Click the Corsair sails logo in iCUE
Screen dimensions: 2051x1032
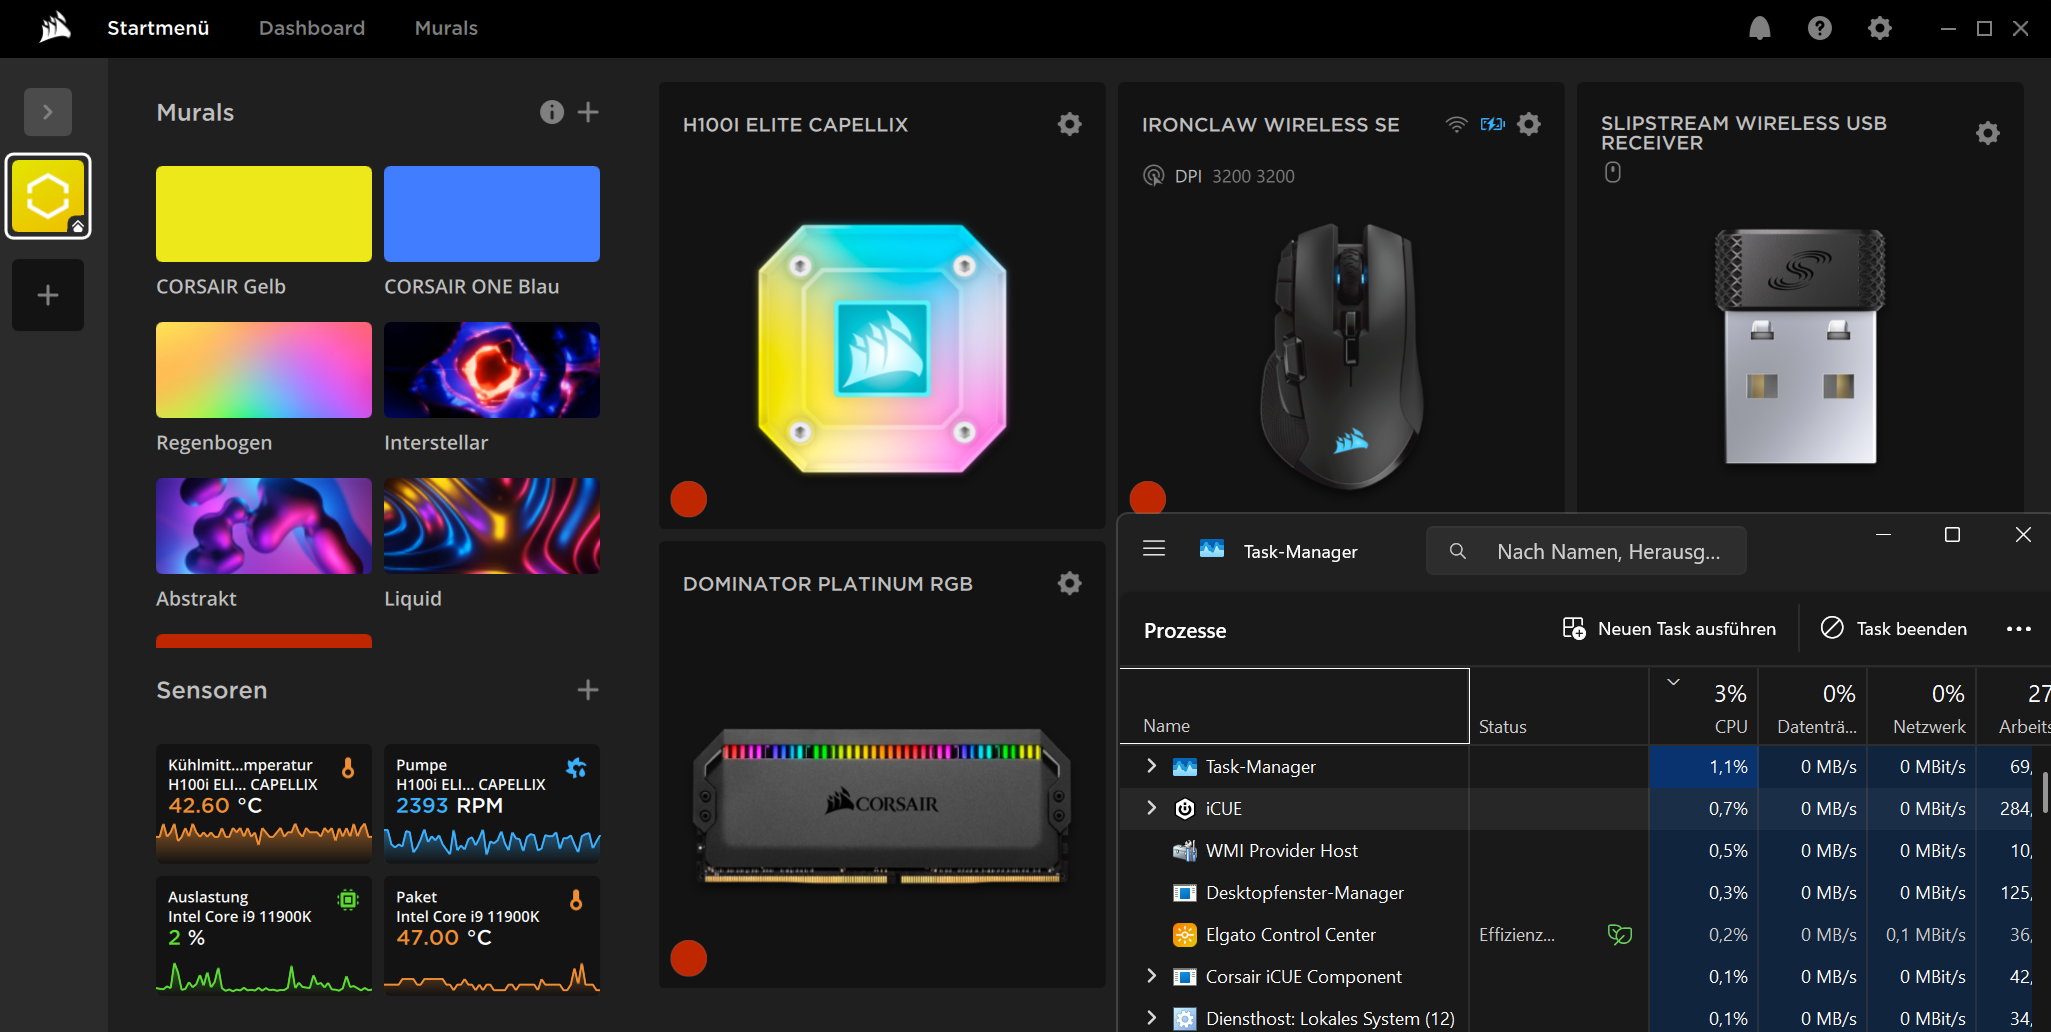click(x=55, y=27)
